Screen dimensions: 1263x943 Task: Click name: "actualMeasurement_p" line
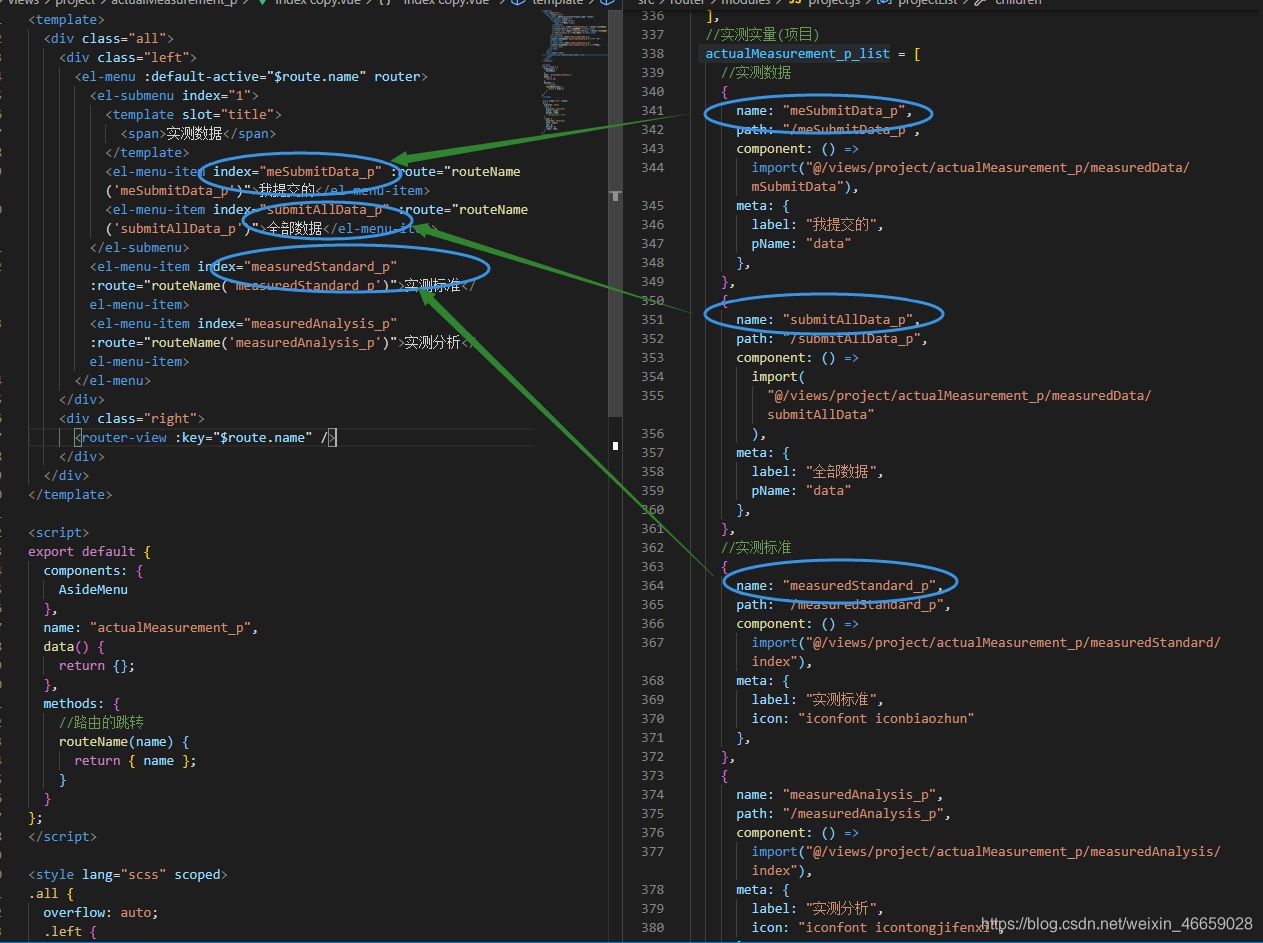pos(151,627)
